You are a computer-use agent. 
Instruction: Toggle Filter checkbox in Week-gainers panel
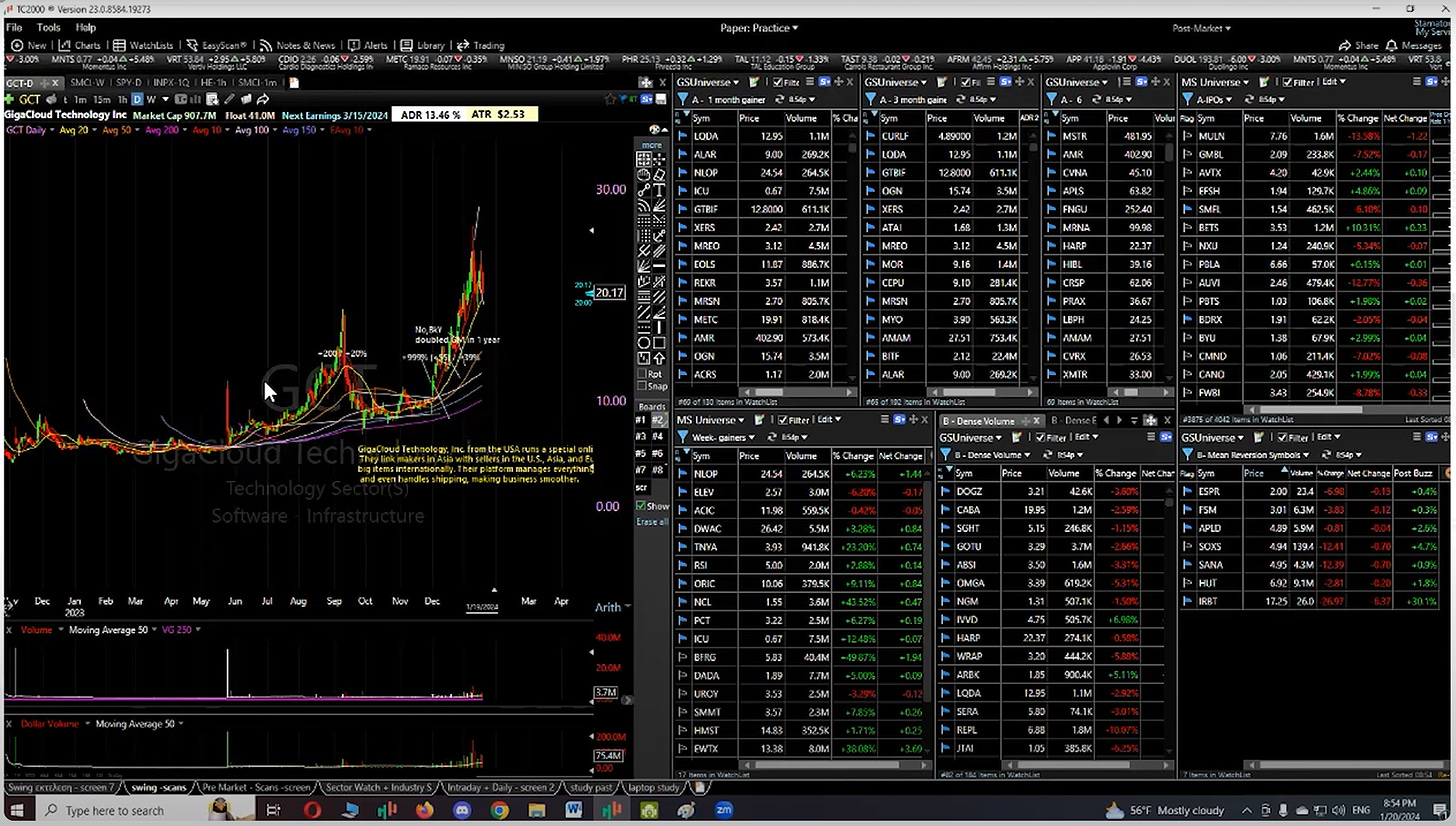point(783,419)
